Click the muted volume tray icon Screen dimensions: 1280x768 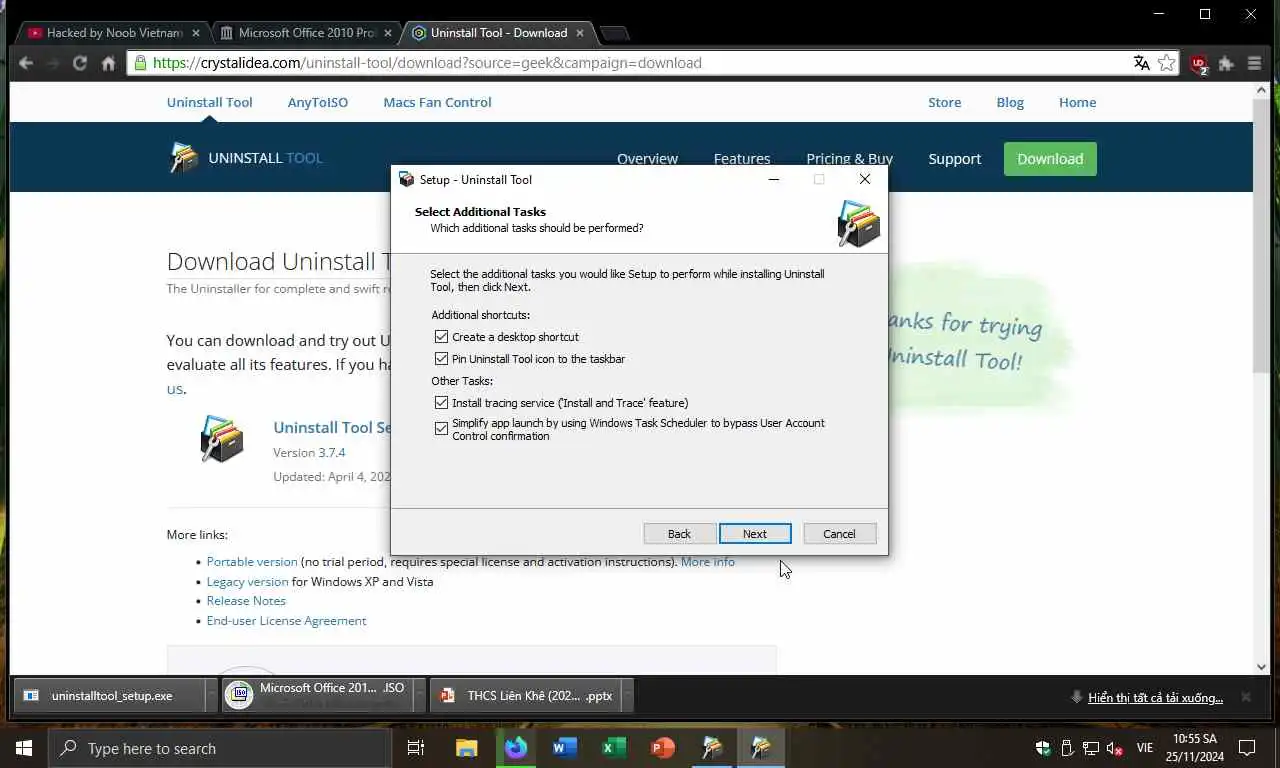[1114, 748]
